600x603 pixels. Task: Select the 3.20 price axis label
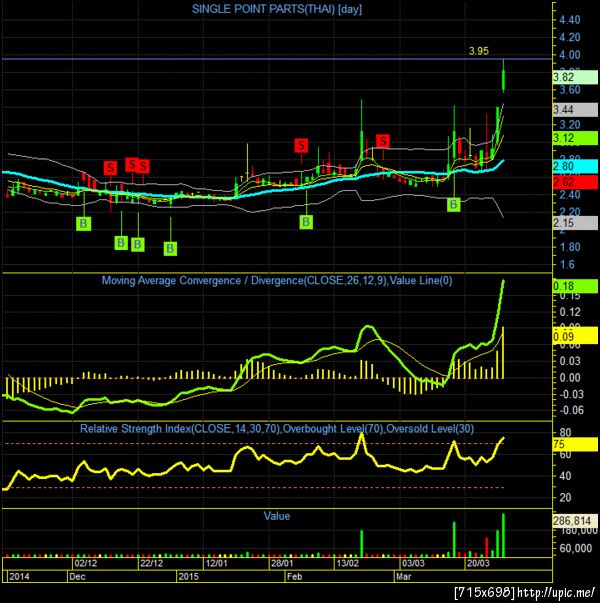click(x=570, y=125)
